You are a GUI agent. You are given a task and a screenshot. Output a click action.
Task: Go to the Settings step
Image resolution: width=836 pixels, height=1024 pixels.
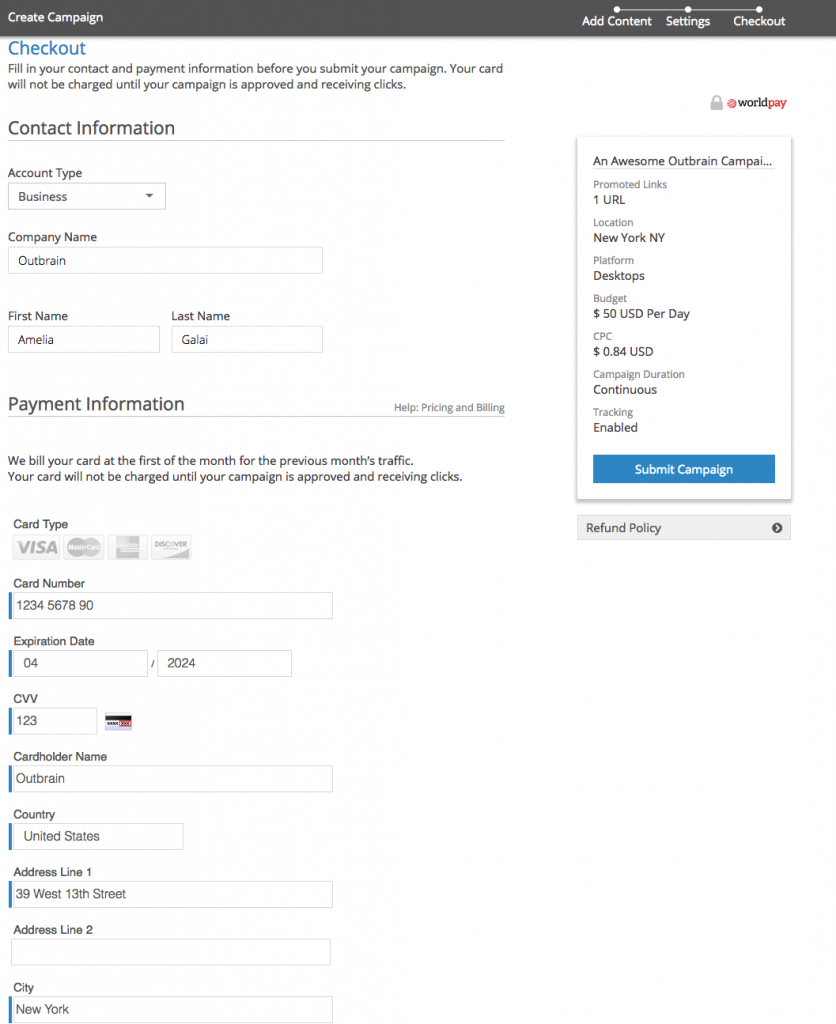(x=688, y=21)
